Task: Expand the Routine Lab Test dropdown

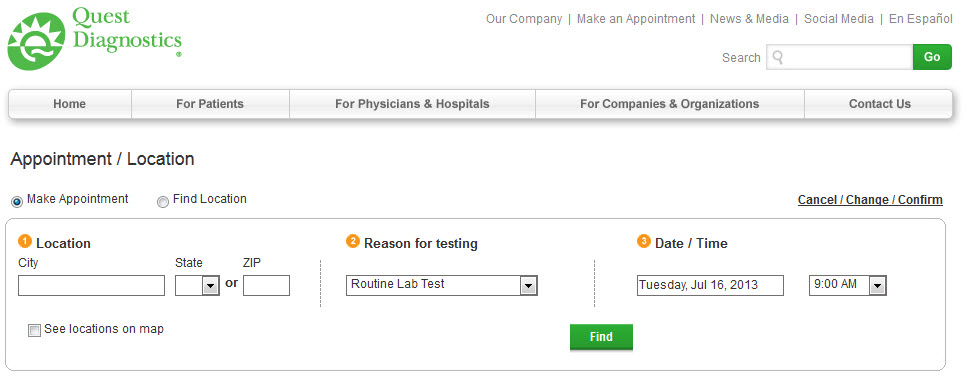Action: coord(442,285)
